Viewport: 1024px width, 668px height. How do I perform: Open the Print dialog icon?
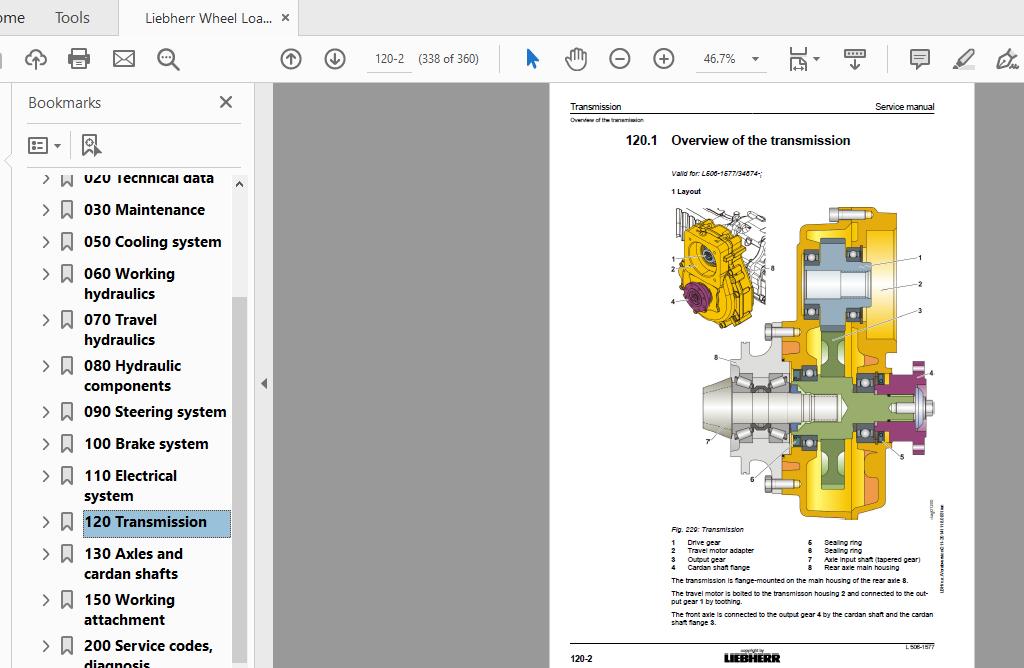pyautogui.click(x=79, y=59)
